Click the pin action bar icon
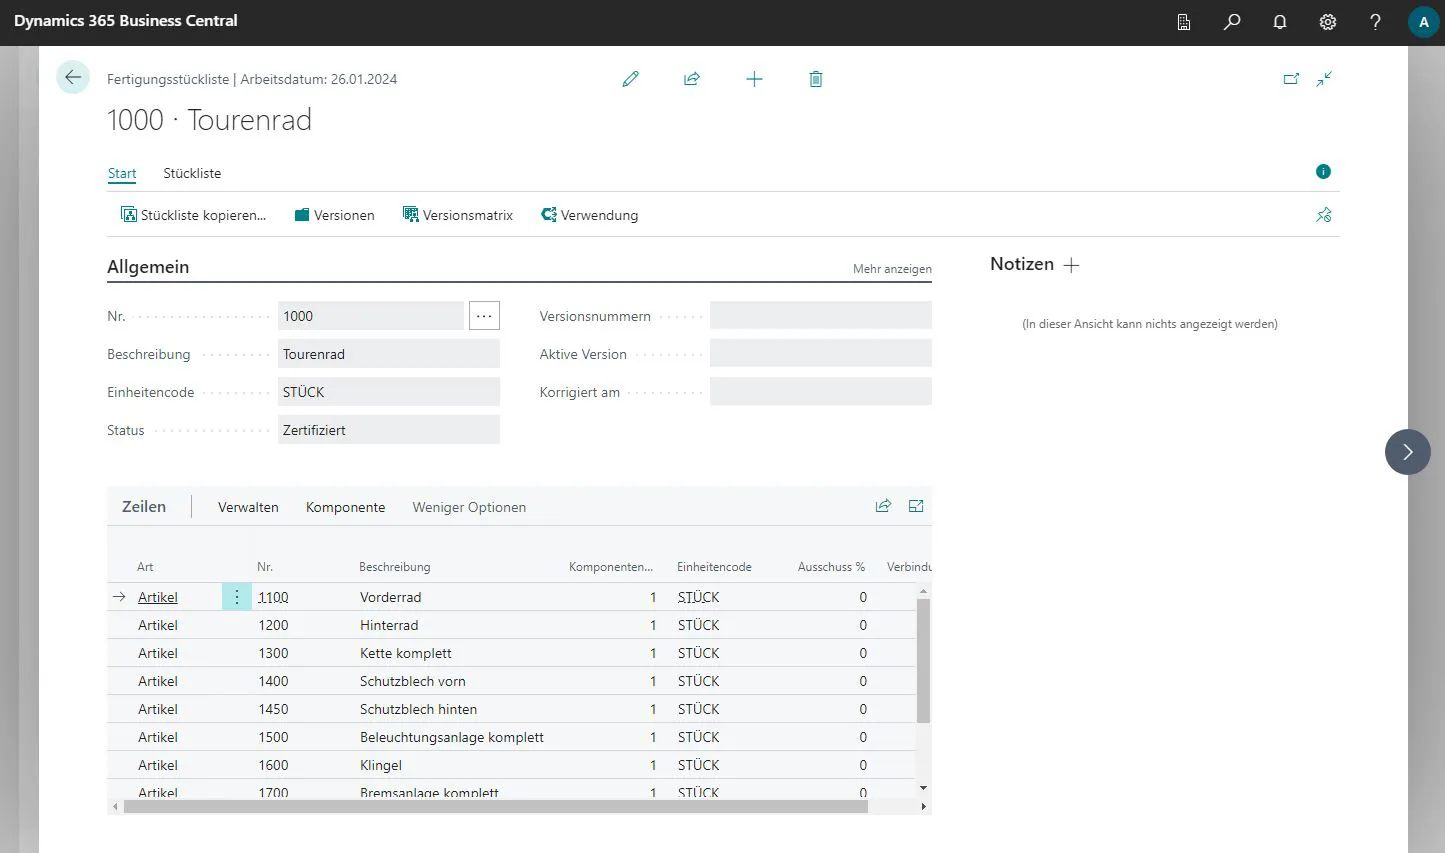 pyautogui.click(x=1324, y=215)
